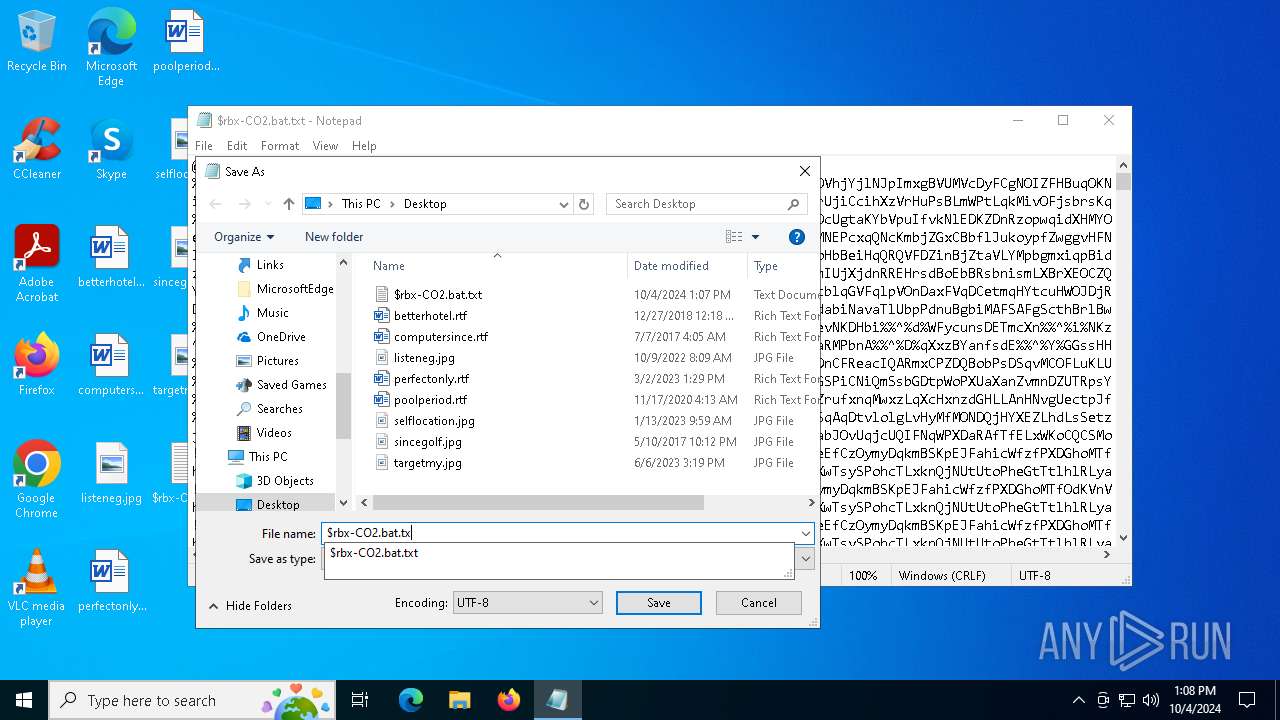
Task: Select targetmy.jpg in the file list
Action: tap(428, 463)
